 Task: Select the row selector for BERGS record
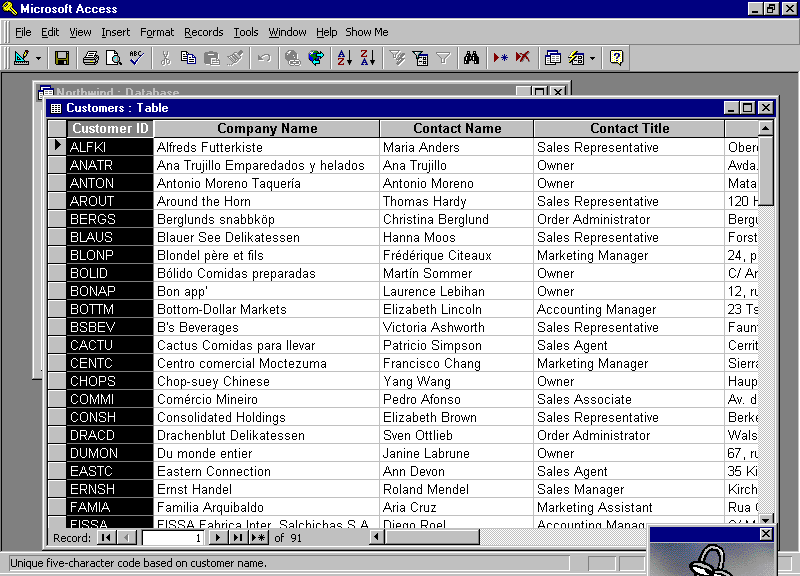coord(57,219)
